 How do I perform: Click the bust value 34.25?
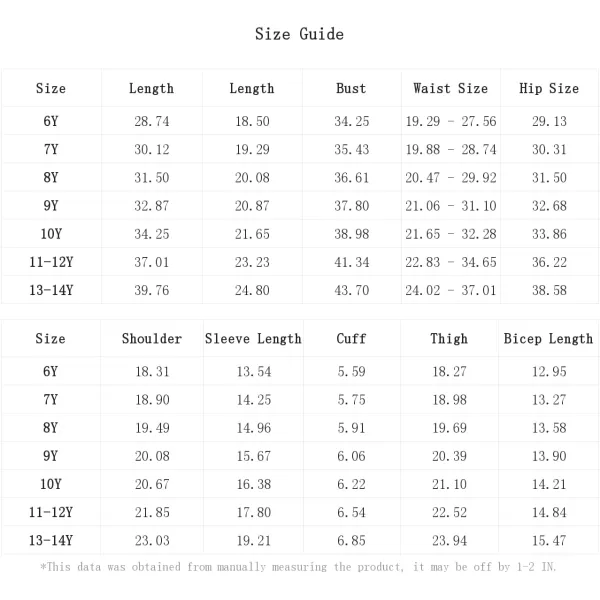click(x=351, y=121)
